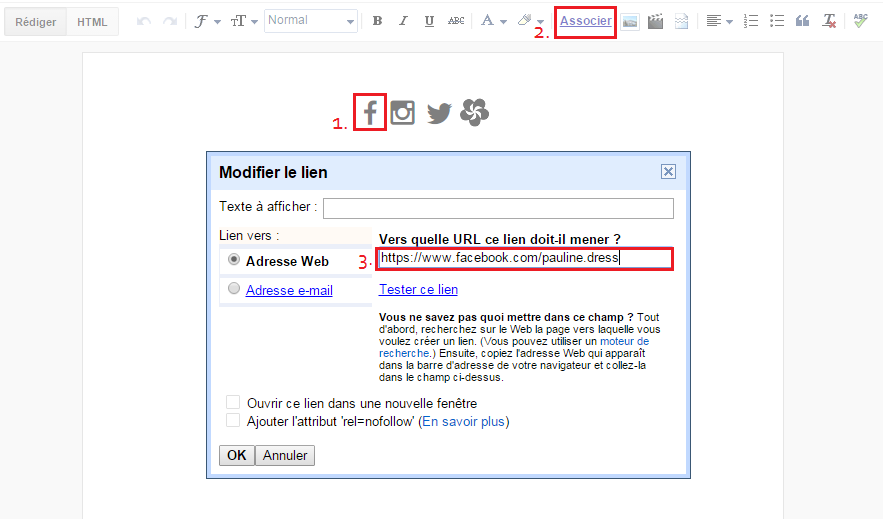Toggle underline formatting
The width and height of the screenshot is (883, 519).
click(x=429, y=21)
